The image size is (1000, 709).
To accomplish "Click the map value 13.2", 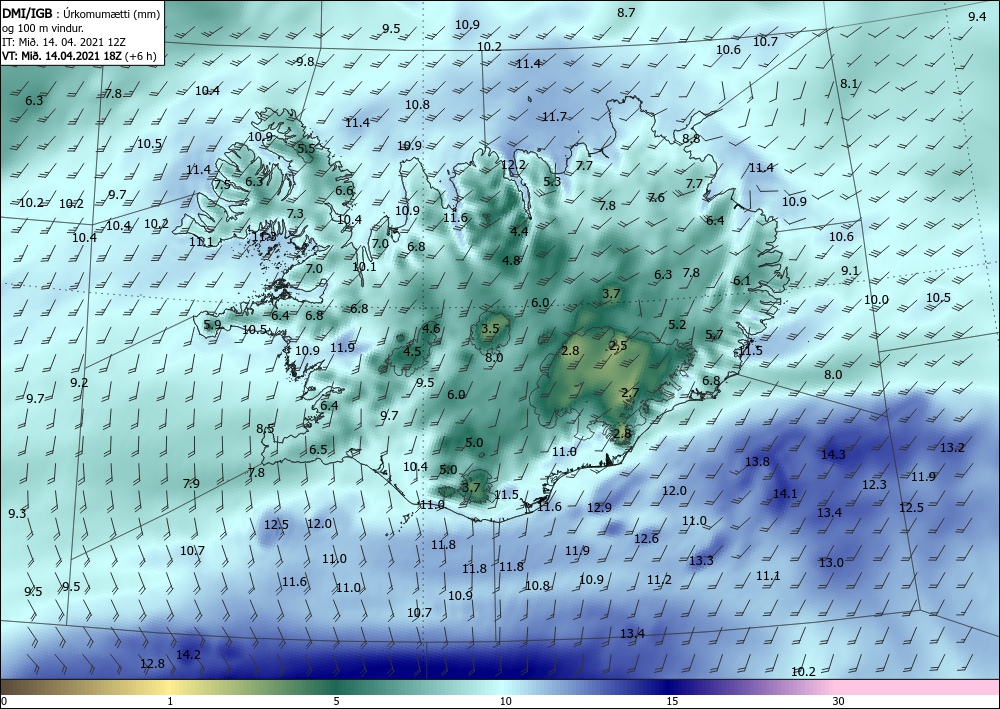I will coord(952,448).
